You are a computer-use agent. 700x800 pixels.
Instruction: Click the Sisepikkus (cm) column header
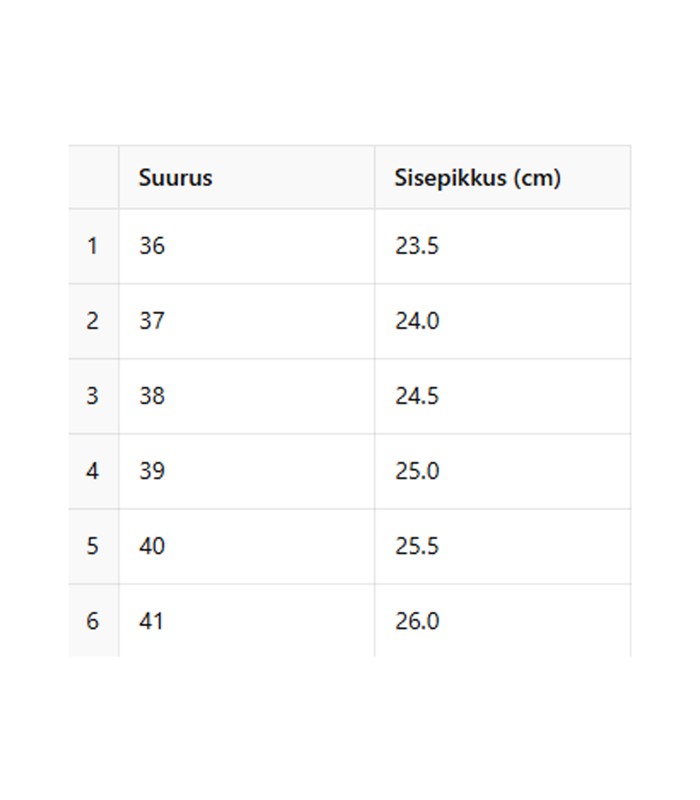[503, 177]
